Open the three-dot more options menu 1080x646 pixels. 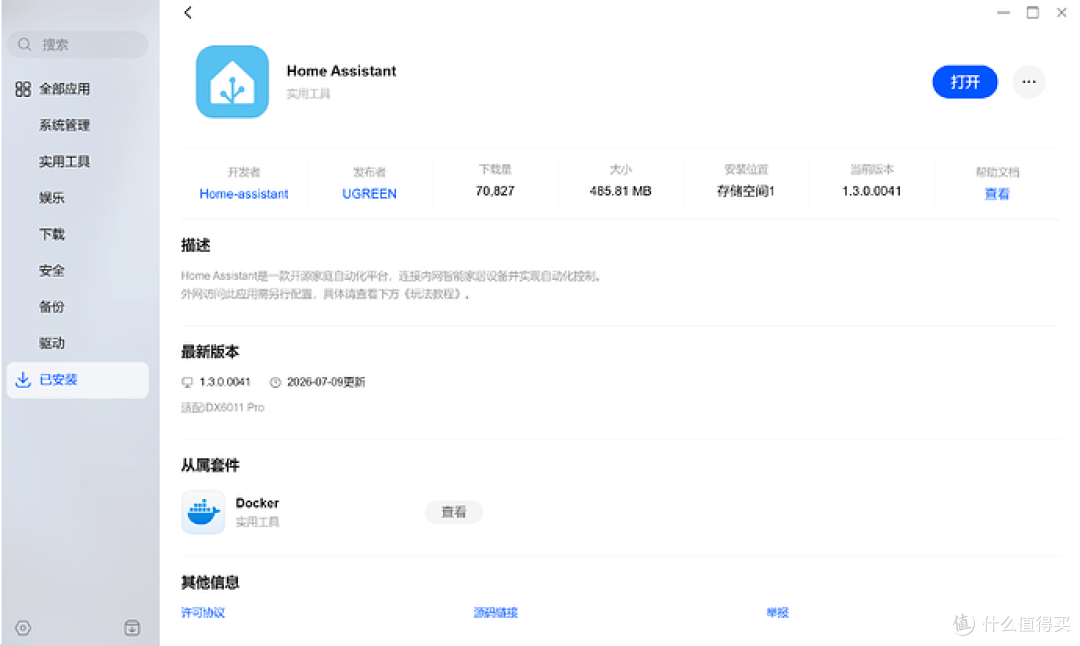coord(1029,82)
